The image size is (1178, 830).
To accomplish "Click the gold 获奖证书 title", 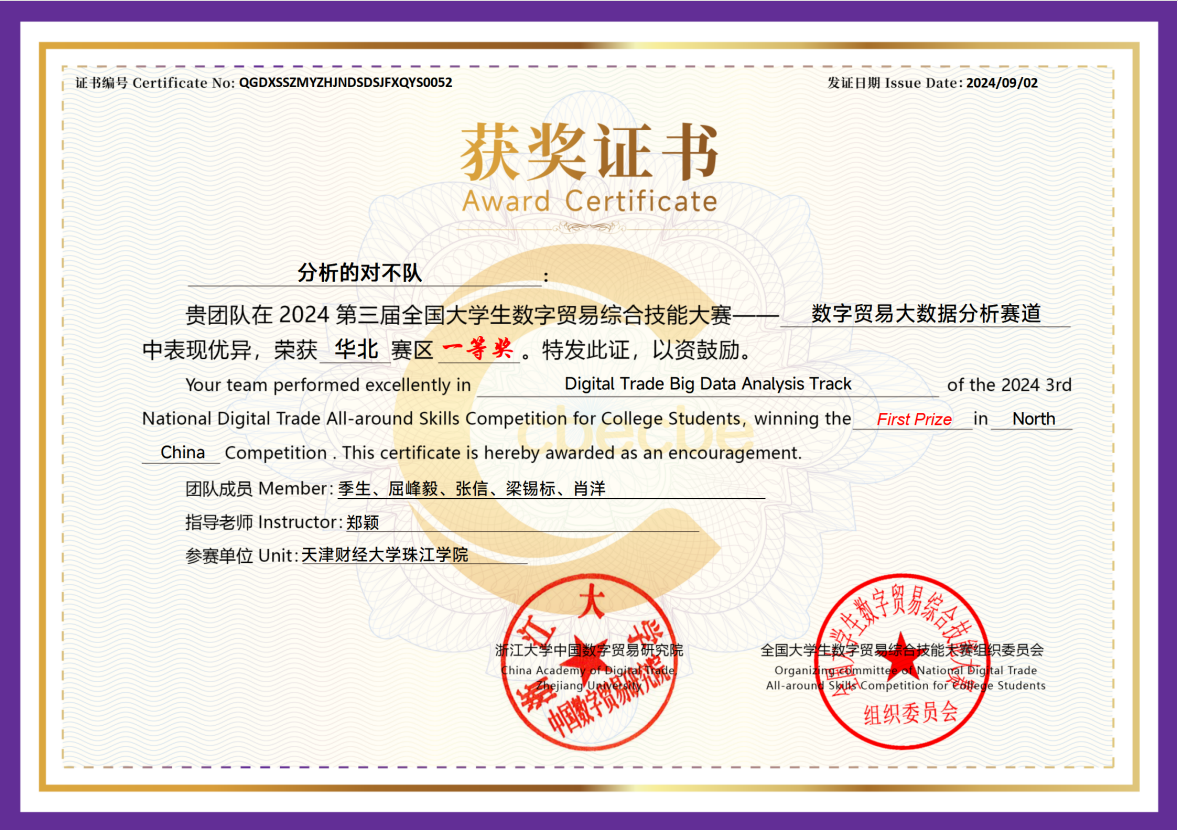I will [589, 152].
